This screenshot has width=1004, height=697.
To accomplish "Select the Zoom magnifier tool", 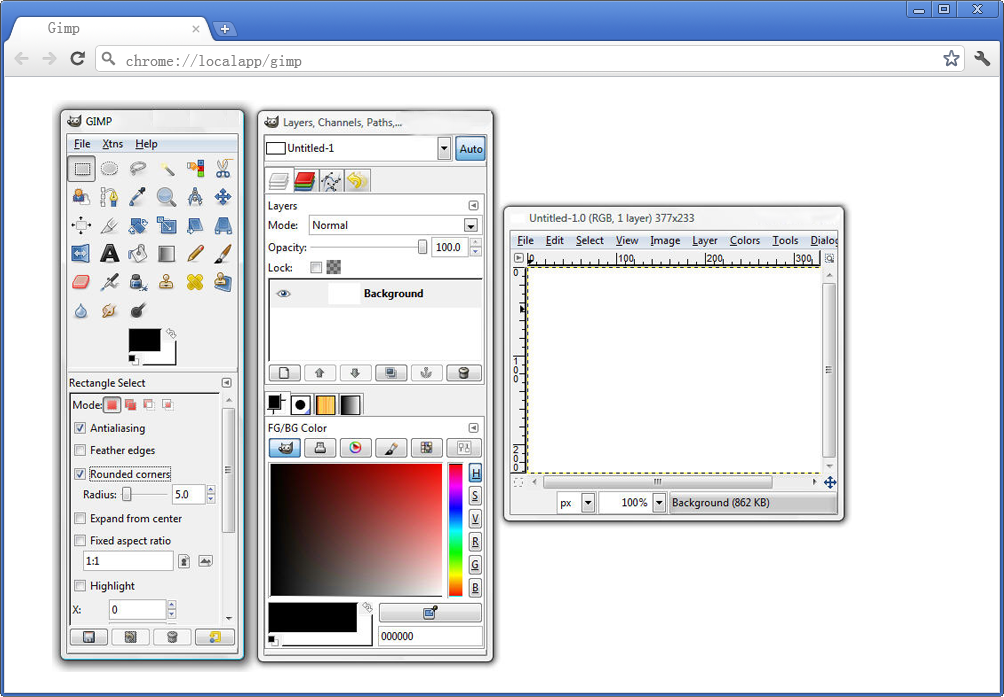I will click(x=166, y=197).
